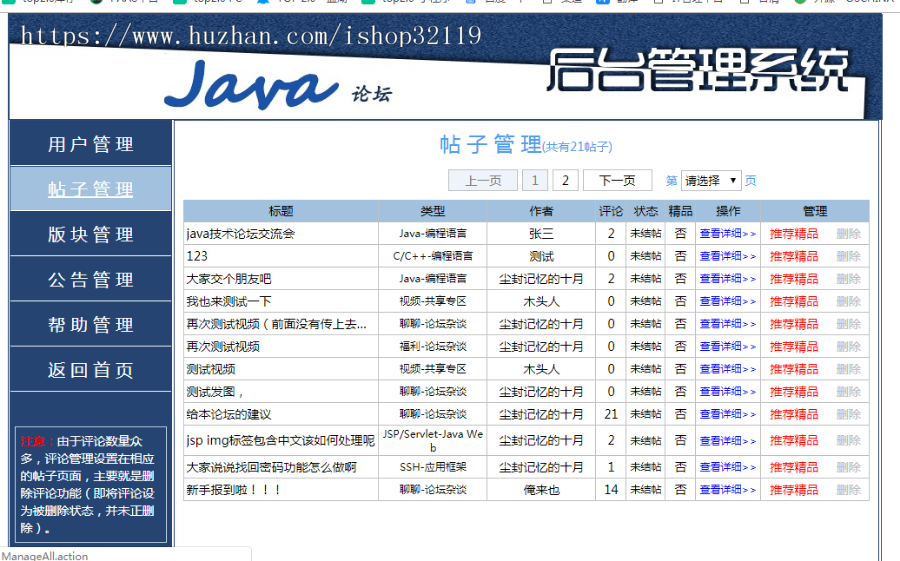Image resolution: width=900 pixels, height=561 pixels.
Task: Delete the java技术论坛交流会 post
Action: pos(848,234)
